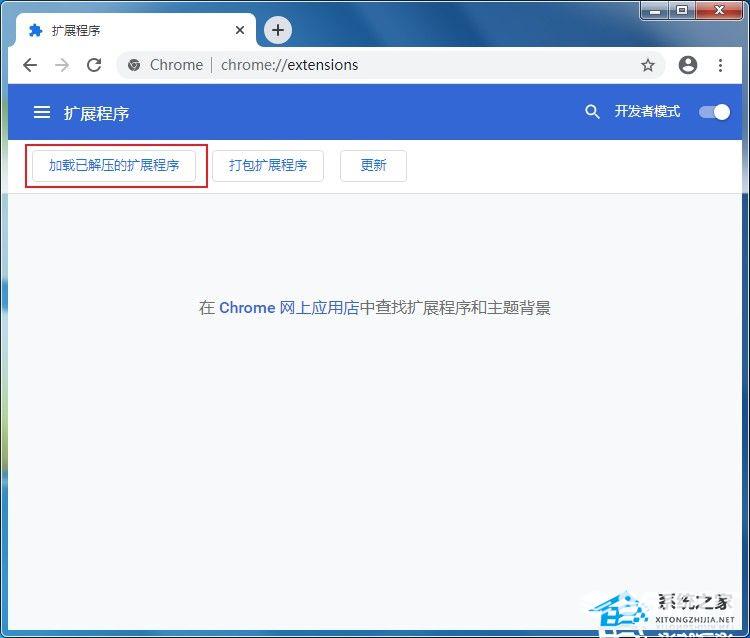Click the Chrome site info icon in address bar
Image resolution: width=750 pixels, height=638 pixels.
[x=134, y=65]
